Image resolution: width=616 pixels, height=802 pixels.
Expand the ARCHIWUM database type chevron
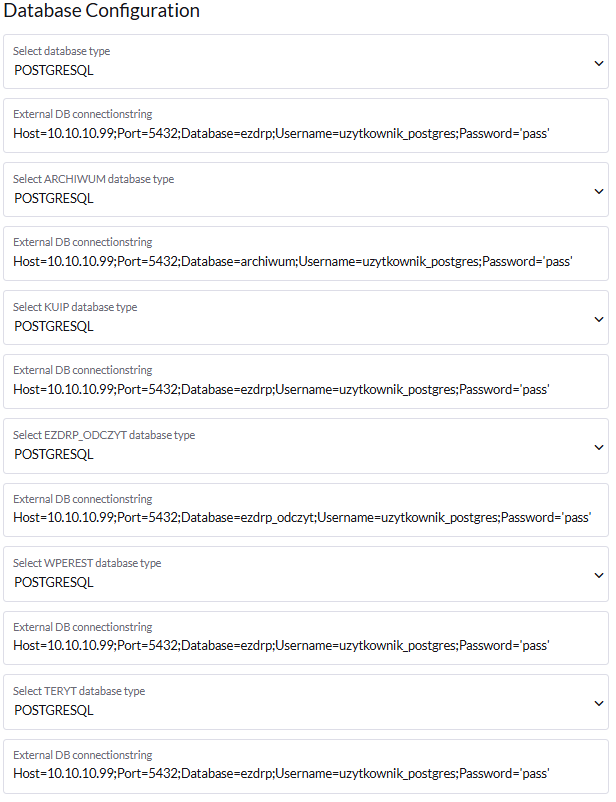(599, 191)
